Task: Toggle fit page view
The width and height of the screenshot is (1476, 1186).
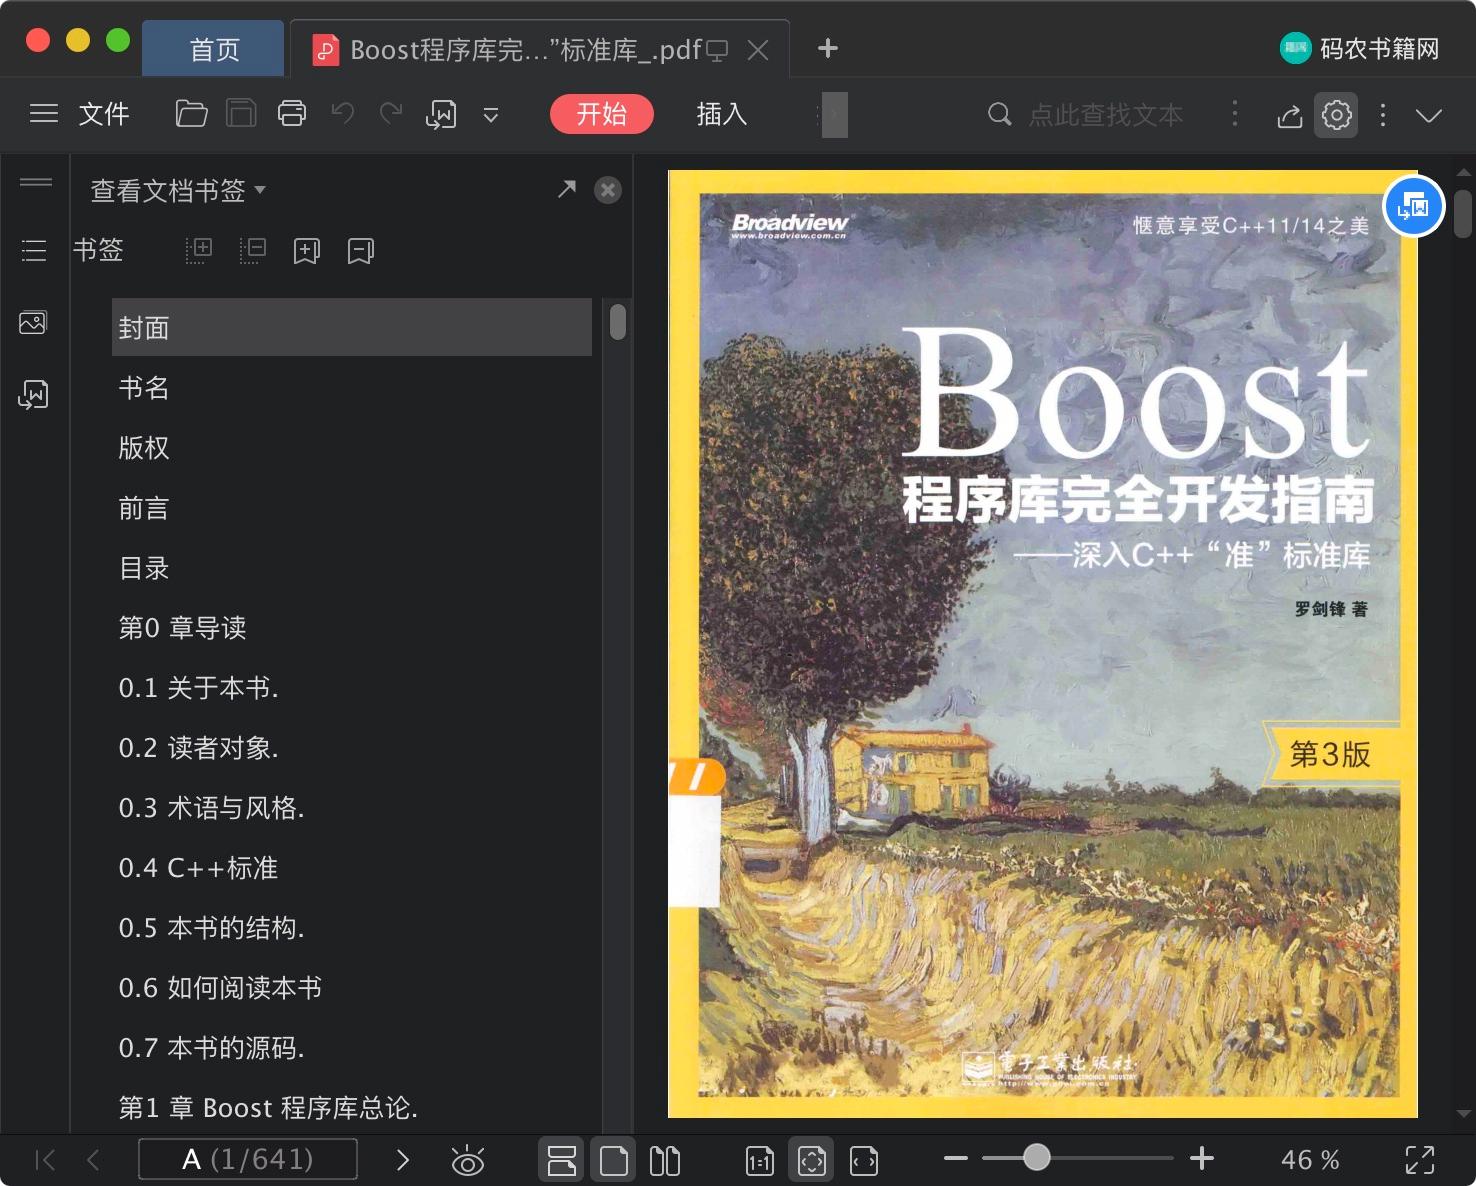Action: tap(812, 1160)
